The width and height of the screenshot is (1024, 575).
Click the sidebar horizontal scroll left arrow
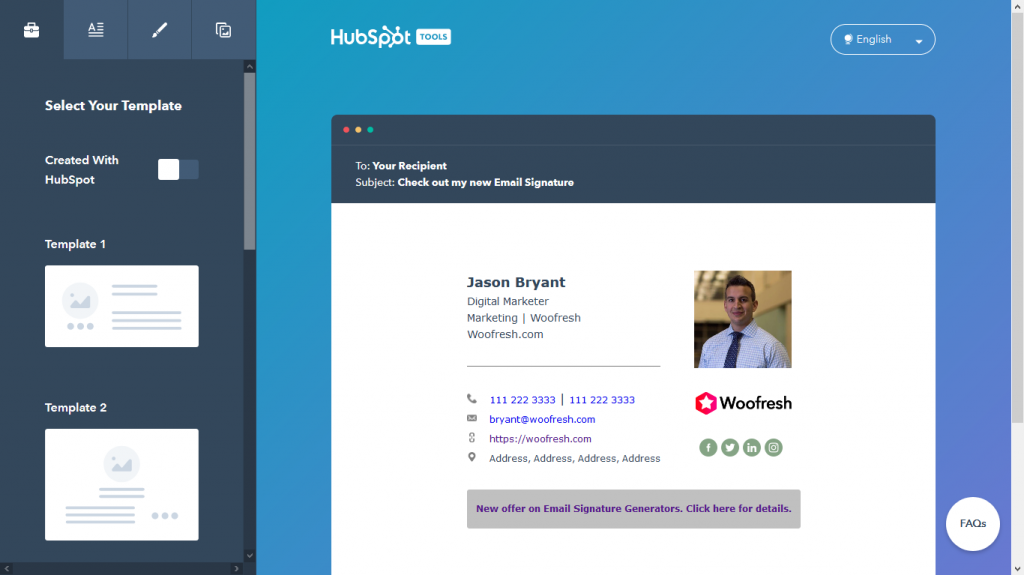click(7, 568)
